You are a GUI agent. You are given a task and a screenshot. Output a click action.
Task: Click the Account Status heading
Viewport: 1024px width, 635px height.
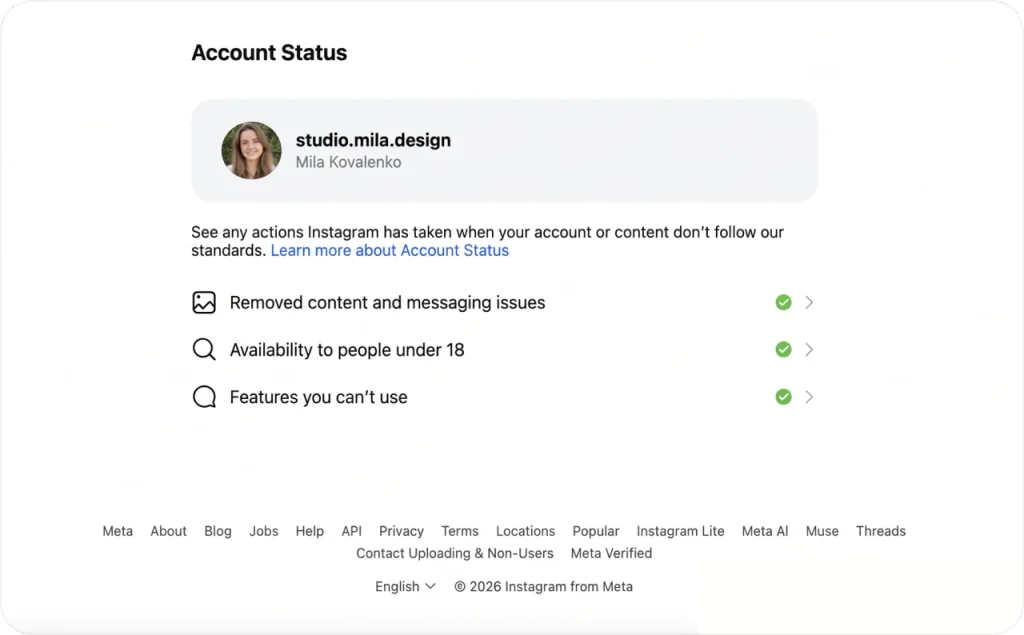tap(269, 53)
